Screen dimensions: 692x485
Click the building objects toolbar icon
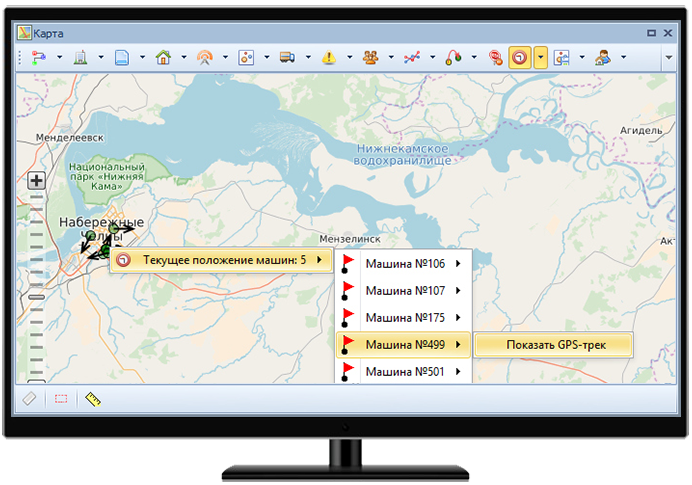pos(80,57)
